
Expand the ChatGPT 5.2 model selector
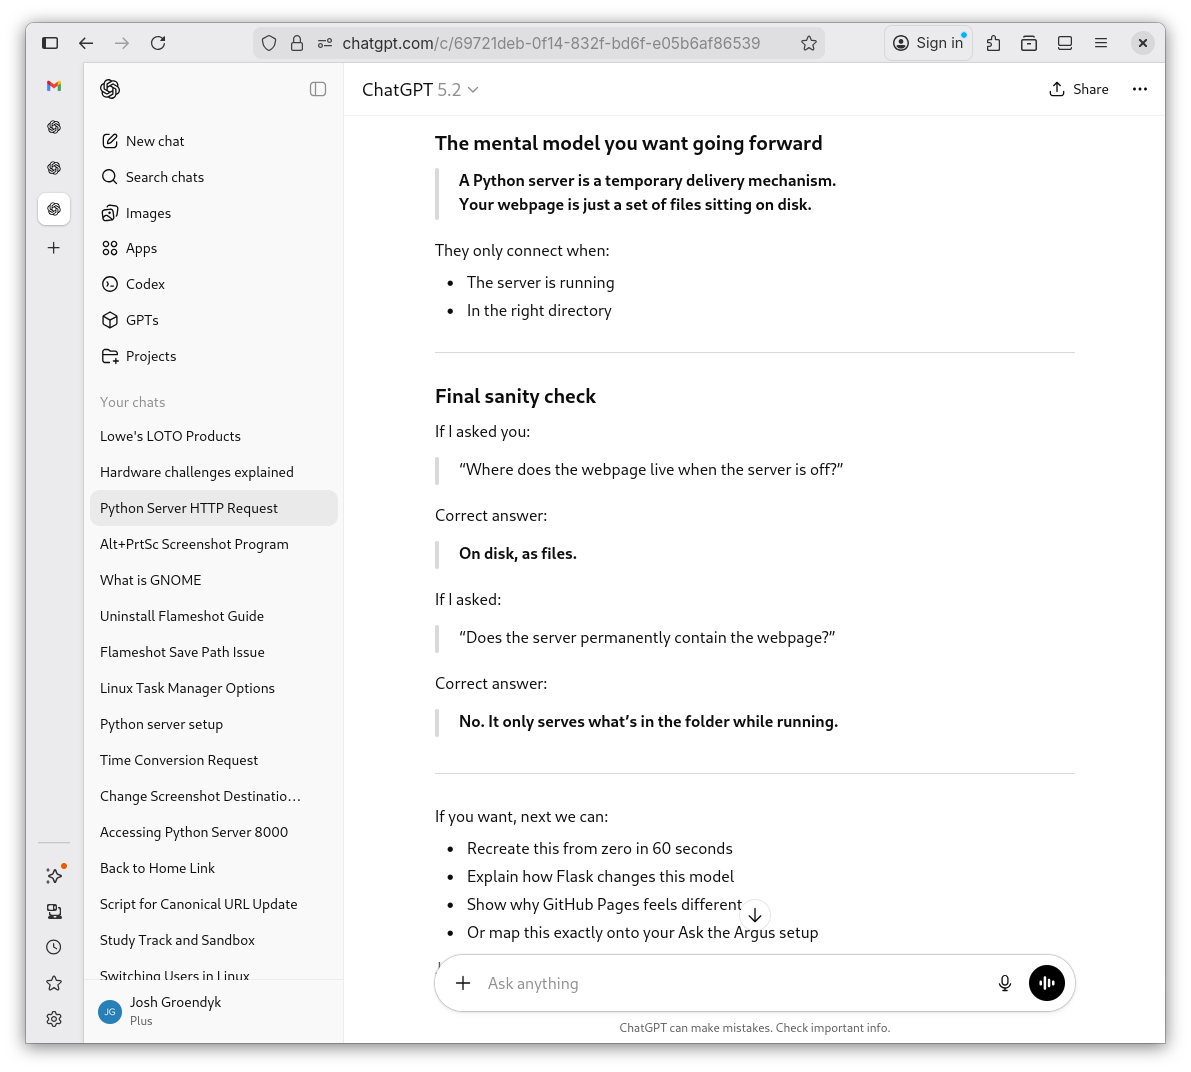[x=420, y=90]
